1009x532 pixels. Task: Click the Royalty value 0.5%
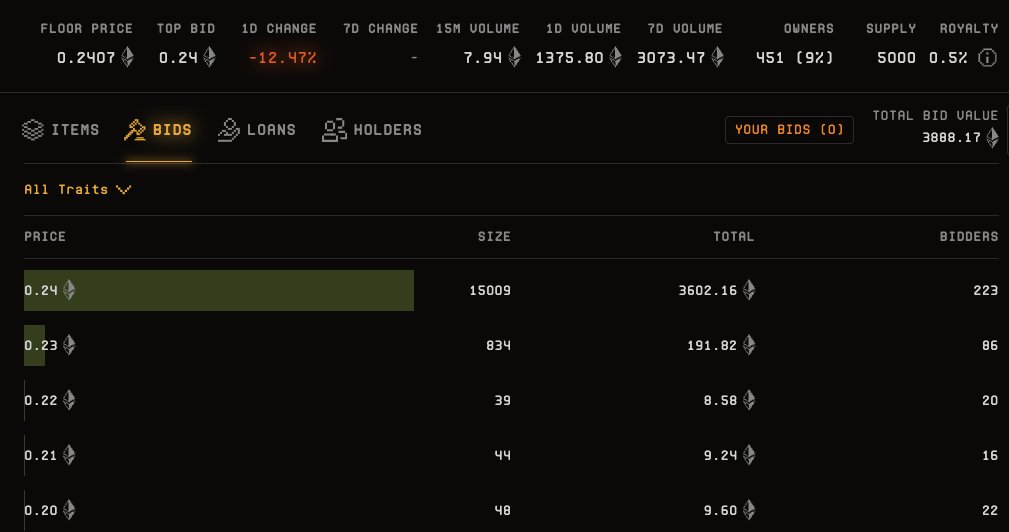948,58
